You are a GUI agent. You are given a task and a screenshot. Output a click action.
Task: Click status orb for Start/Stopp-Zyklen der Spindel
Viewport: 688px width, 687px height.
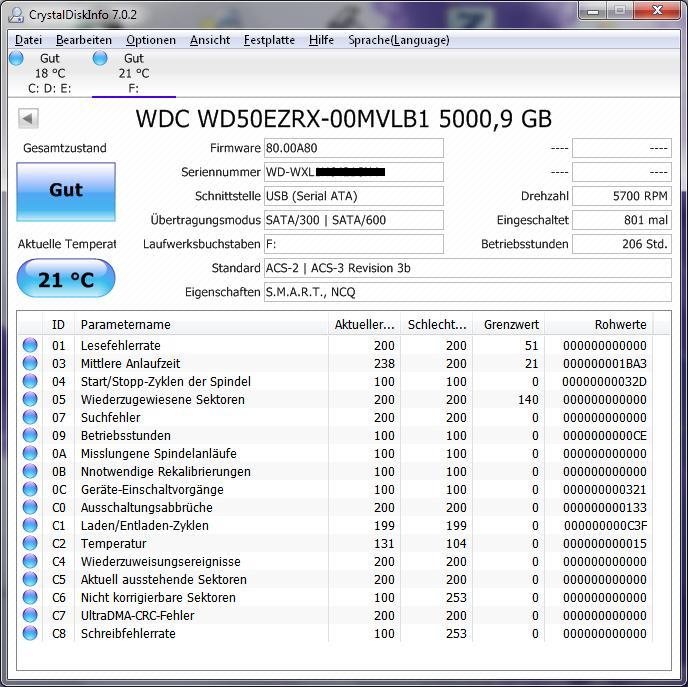pyautogui.click(x=30, y=381)
